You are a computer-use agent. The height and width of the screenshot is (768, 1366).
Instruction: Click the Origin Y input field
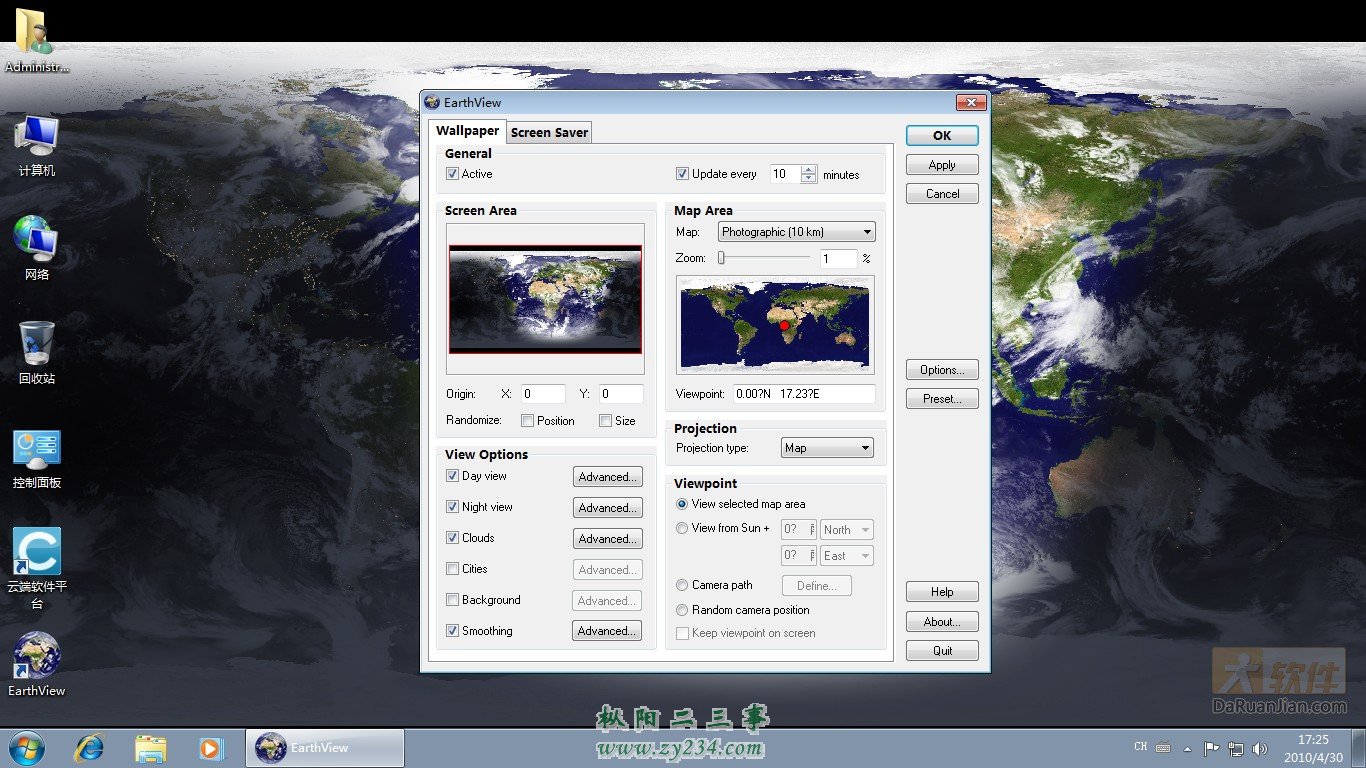pos(621,394)
